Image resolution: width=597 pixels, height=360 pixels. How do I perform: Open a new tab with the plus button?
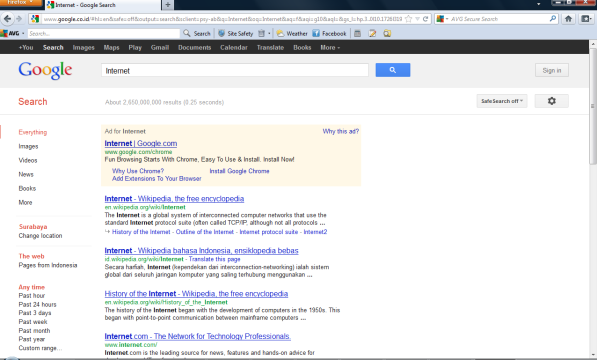168,5
